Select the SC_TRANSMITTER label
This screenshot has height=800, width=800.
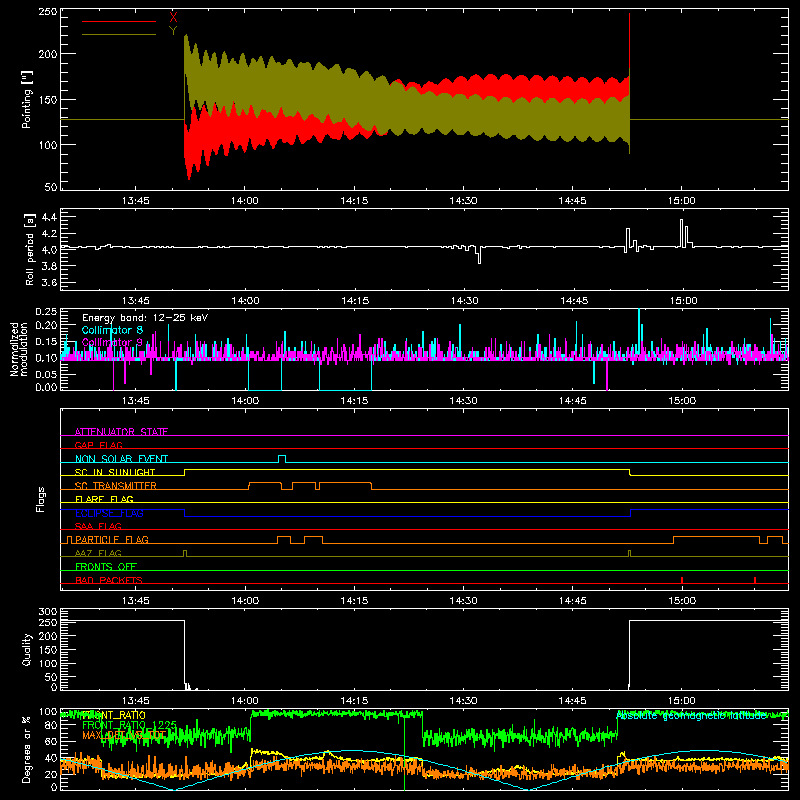(x=116, y=486)
